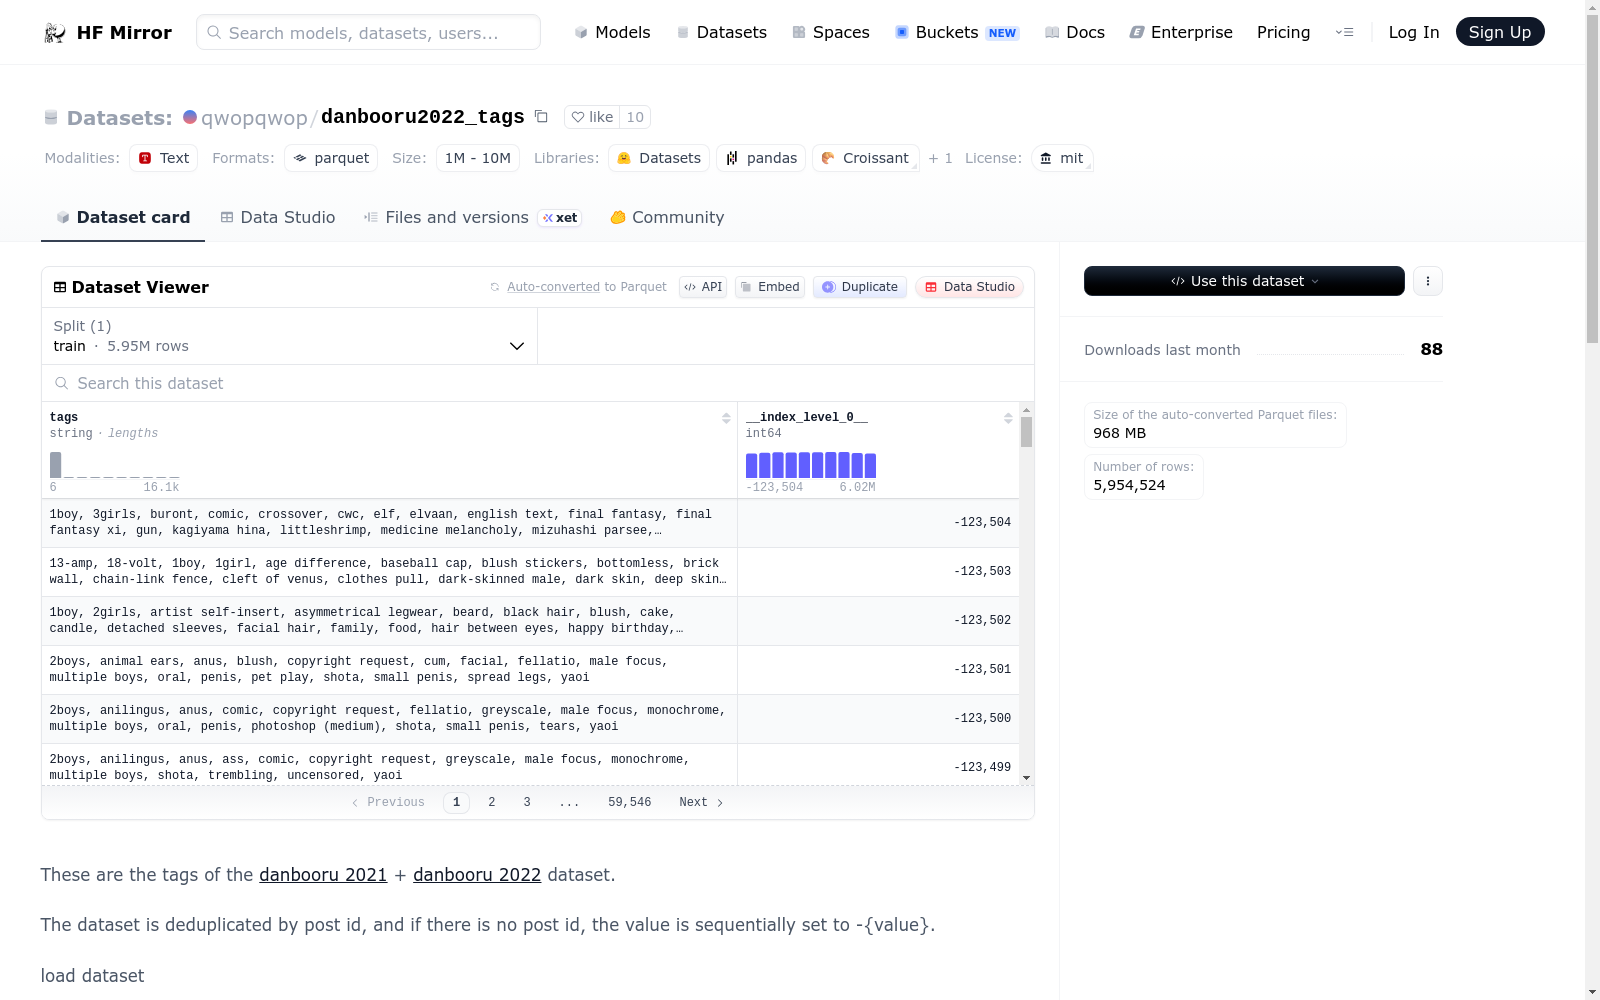This screenshot has width=1600, height=1000.
Task: Expand the Use this dataset dropdown
Action: coord(1244,281)
